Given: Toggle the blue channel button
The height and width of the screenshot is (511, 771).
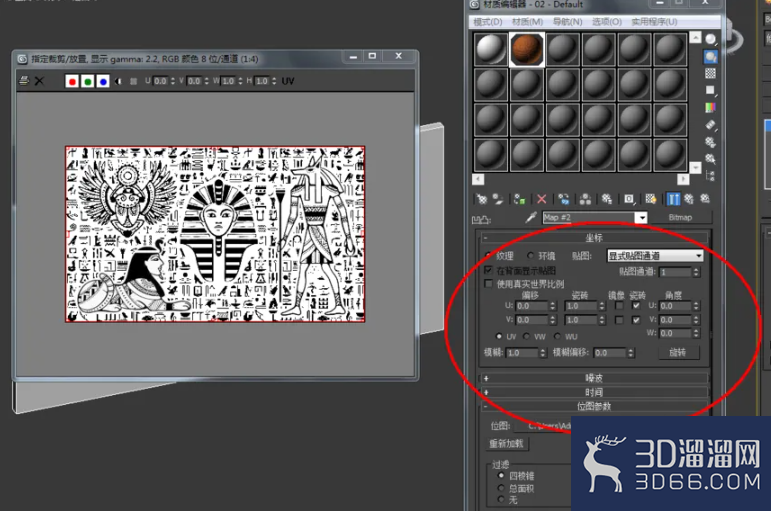Looking at the screenshot, I should click(103, 81).
